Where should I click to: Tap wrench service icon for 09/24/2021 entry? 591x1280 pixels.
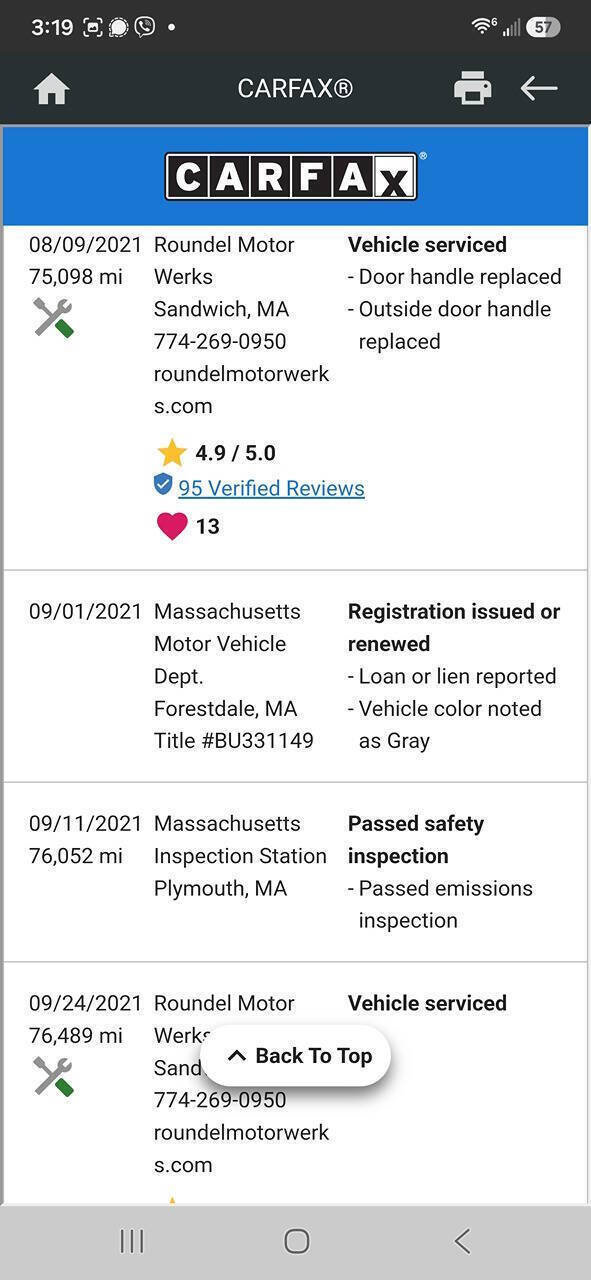click(x=53, y=1077)
